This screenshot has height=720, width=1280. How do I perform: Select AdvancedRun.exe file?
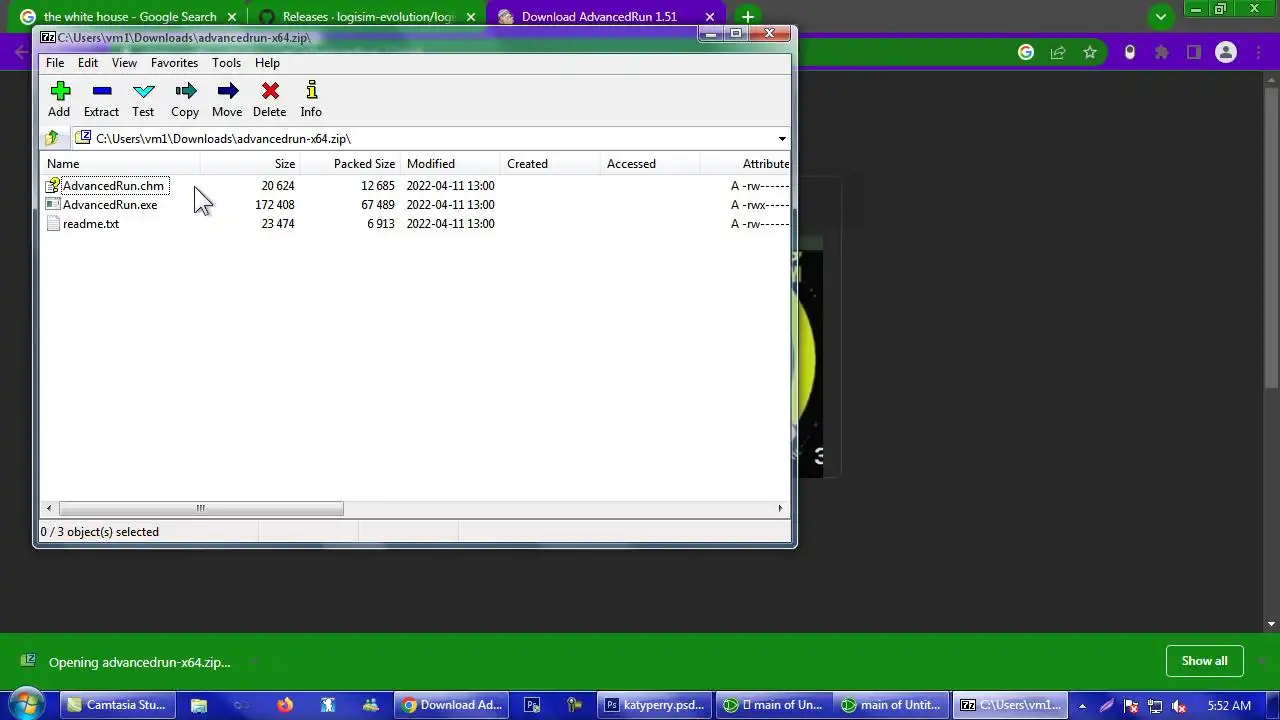(x=110, y=205)
